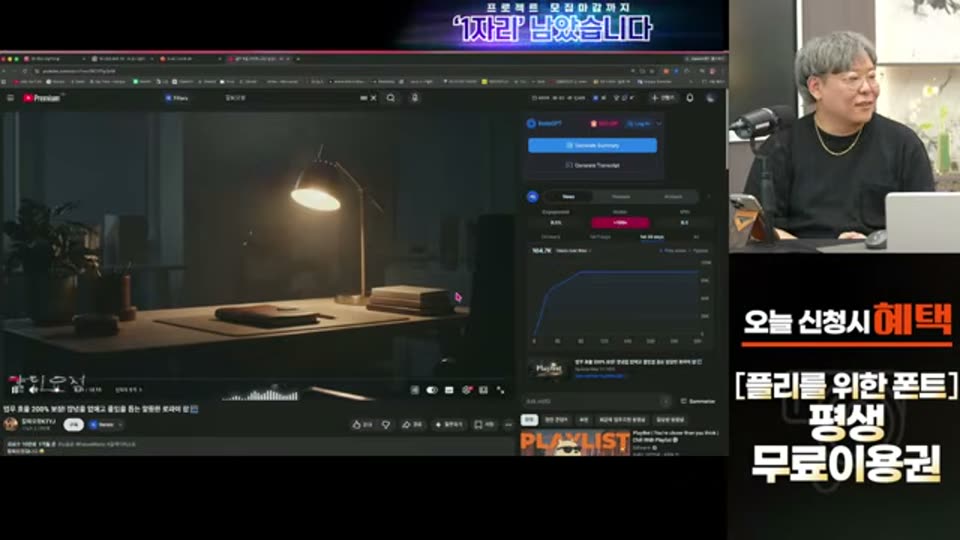Click Generate Transcript button

click(593, 165)
